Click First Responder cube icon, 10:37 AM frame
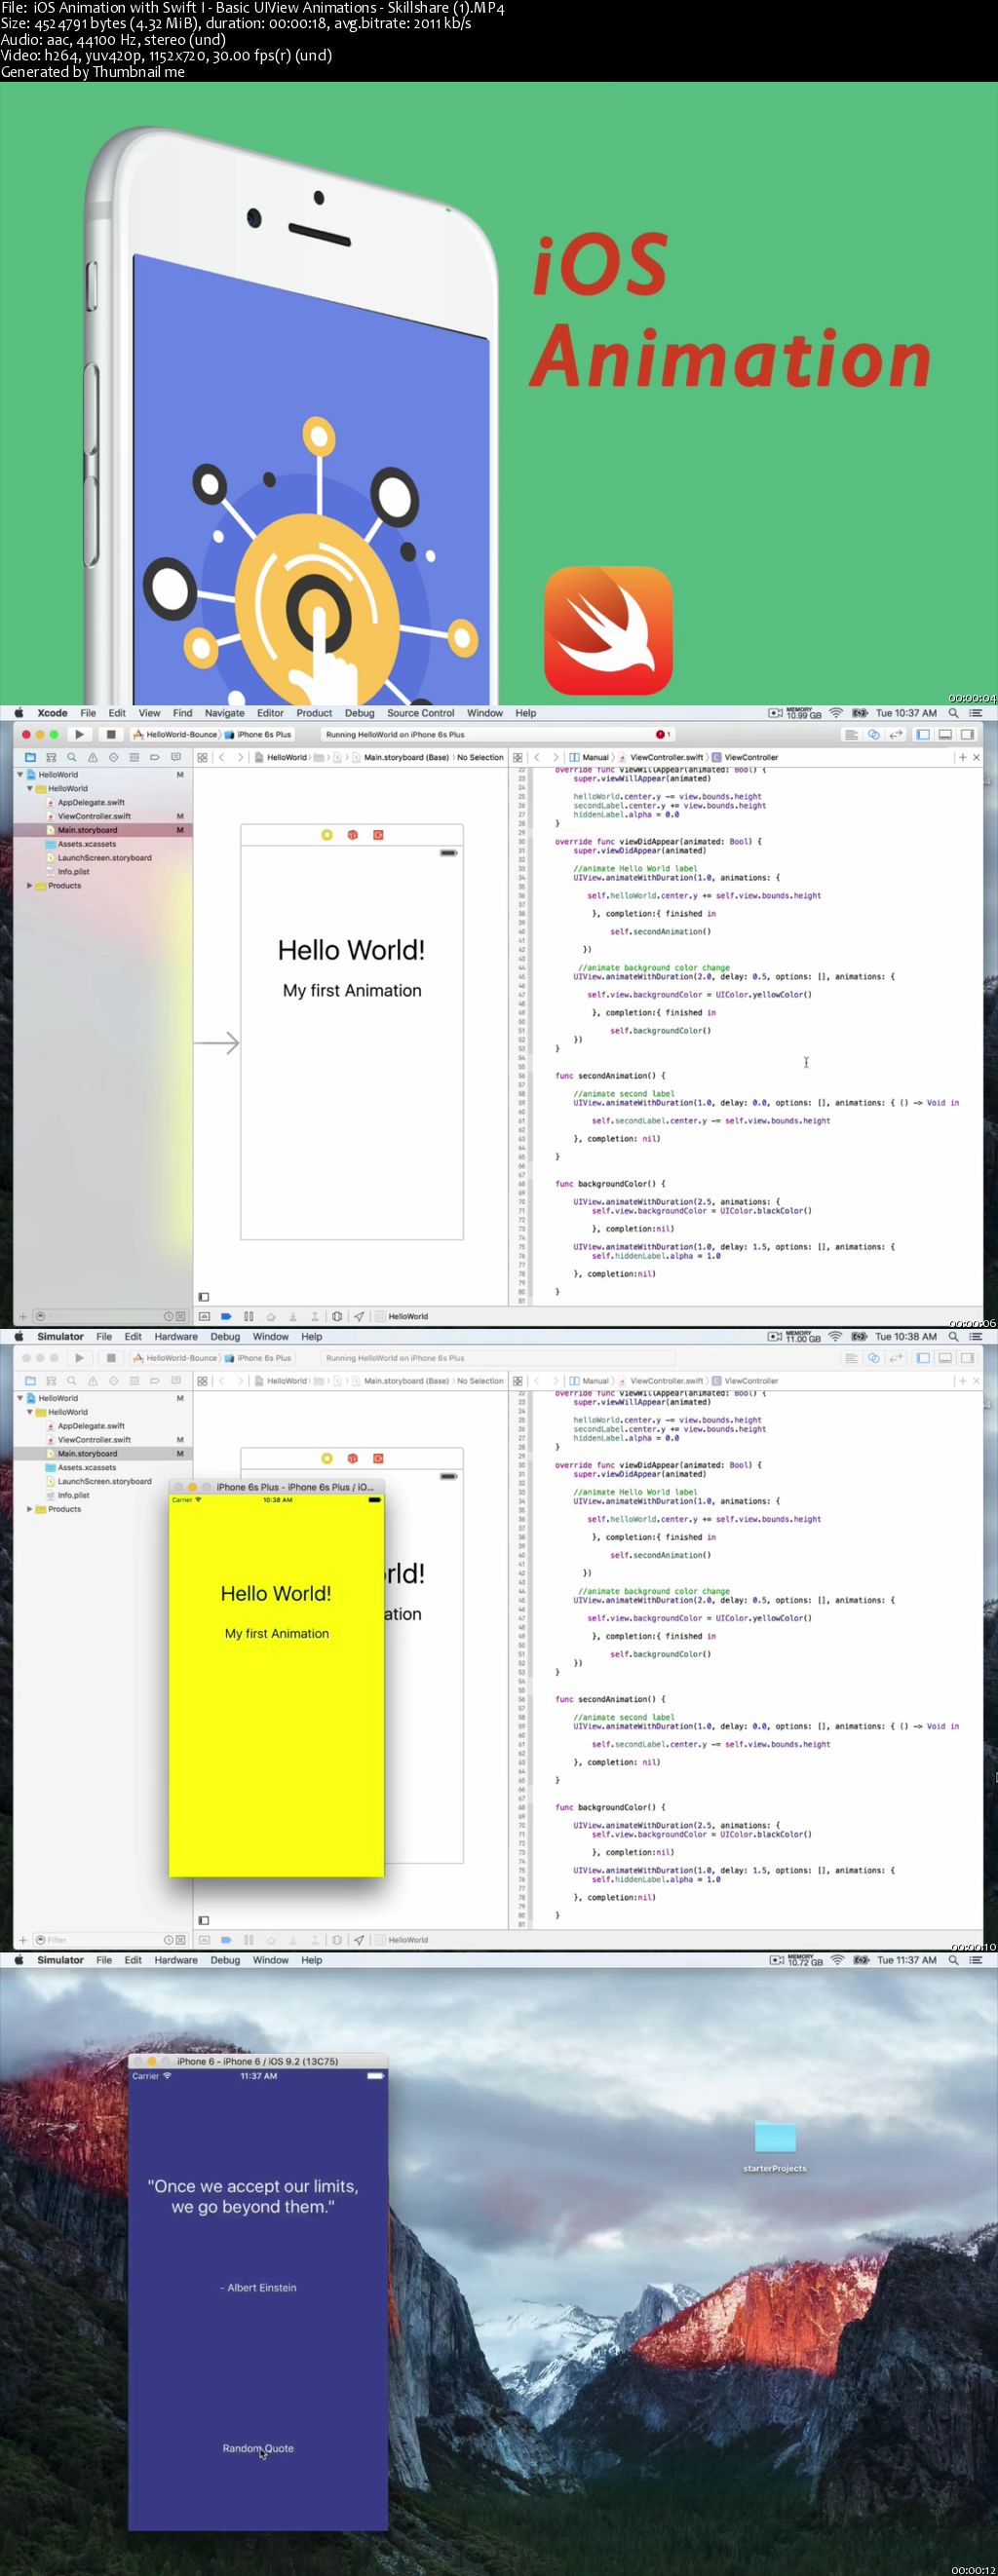Screen dimensions: 998x2576 (x=352, y=834)
